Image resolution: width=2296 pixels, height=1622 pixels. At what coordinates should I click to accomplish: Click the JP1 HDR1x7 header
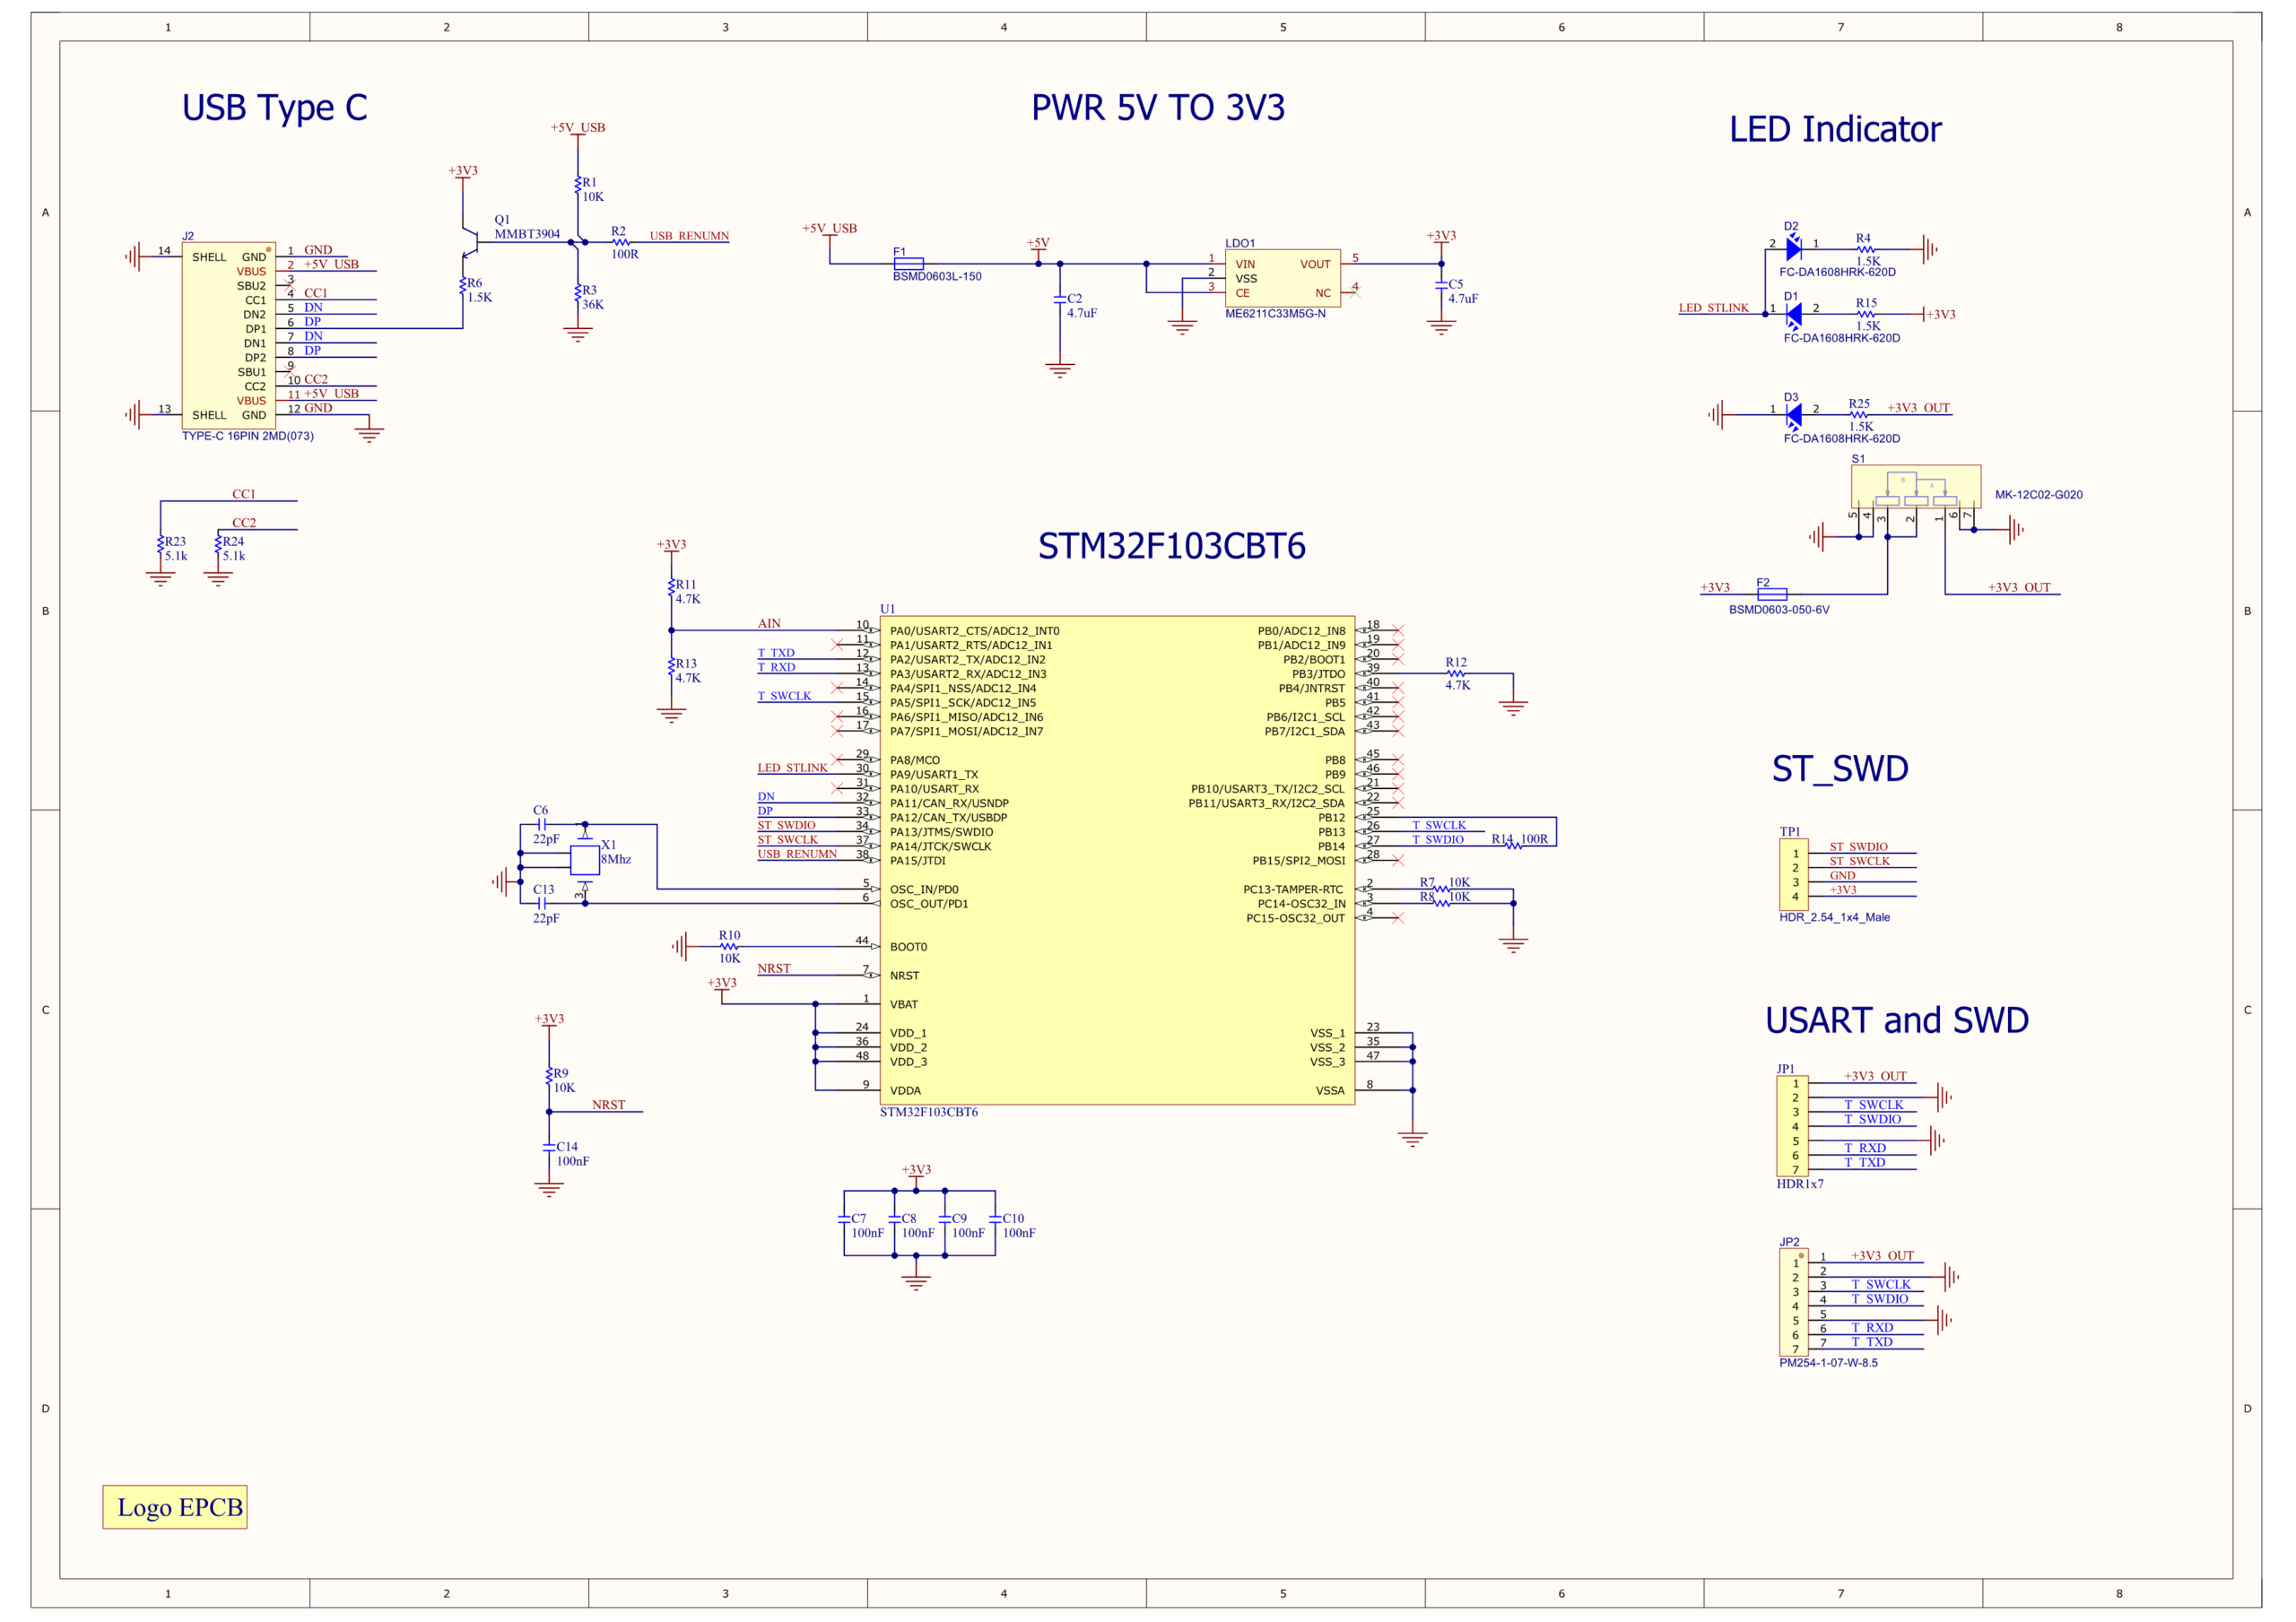pos(1792,1126)
